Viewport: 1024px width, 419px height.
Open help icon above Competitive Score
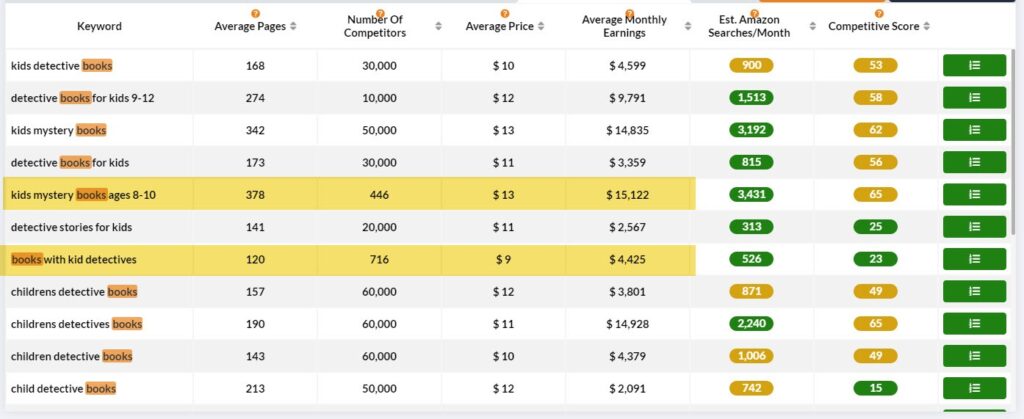(x=878, y=14)
